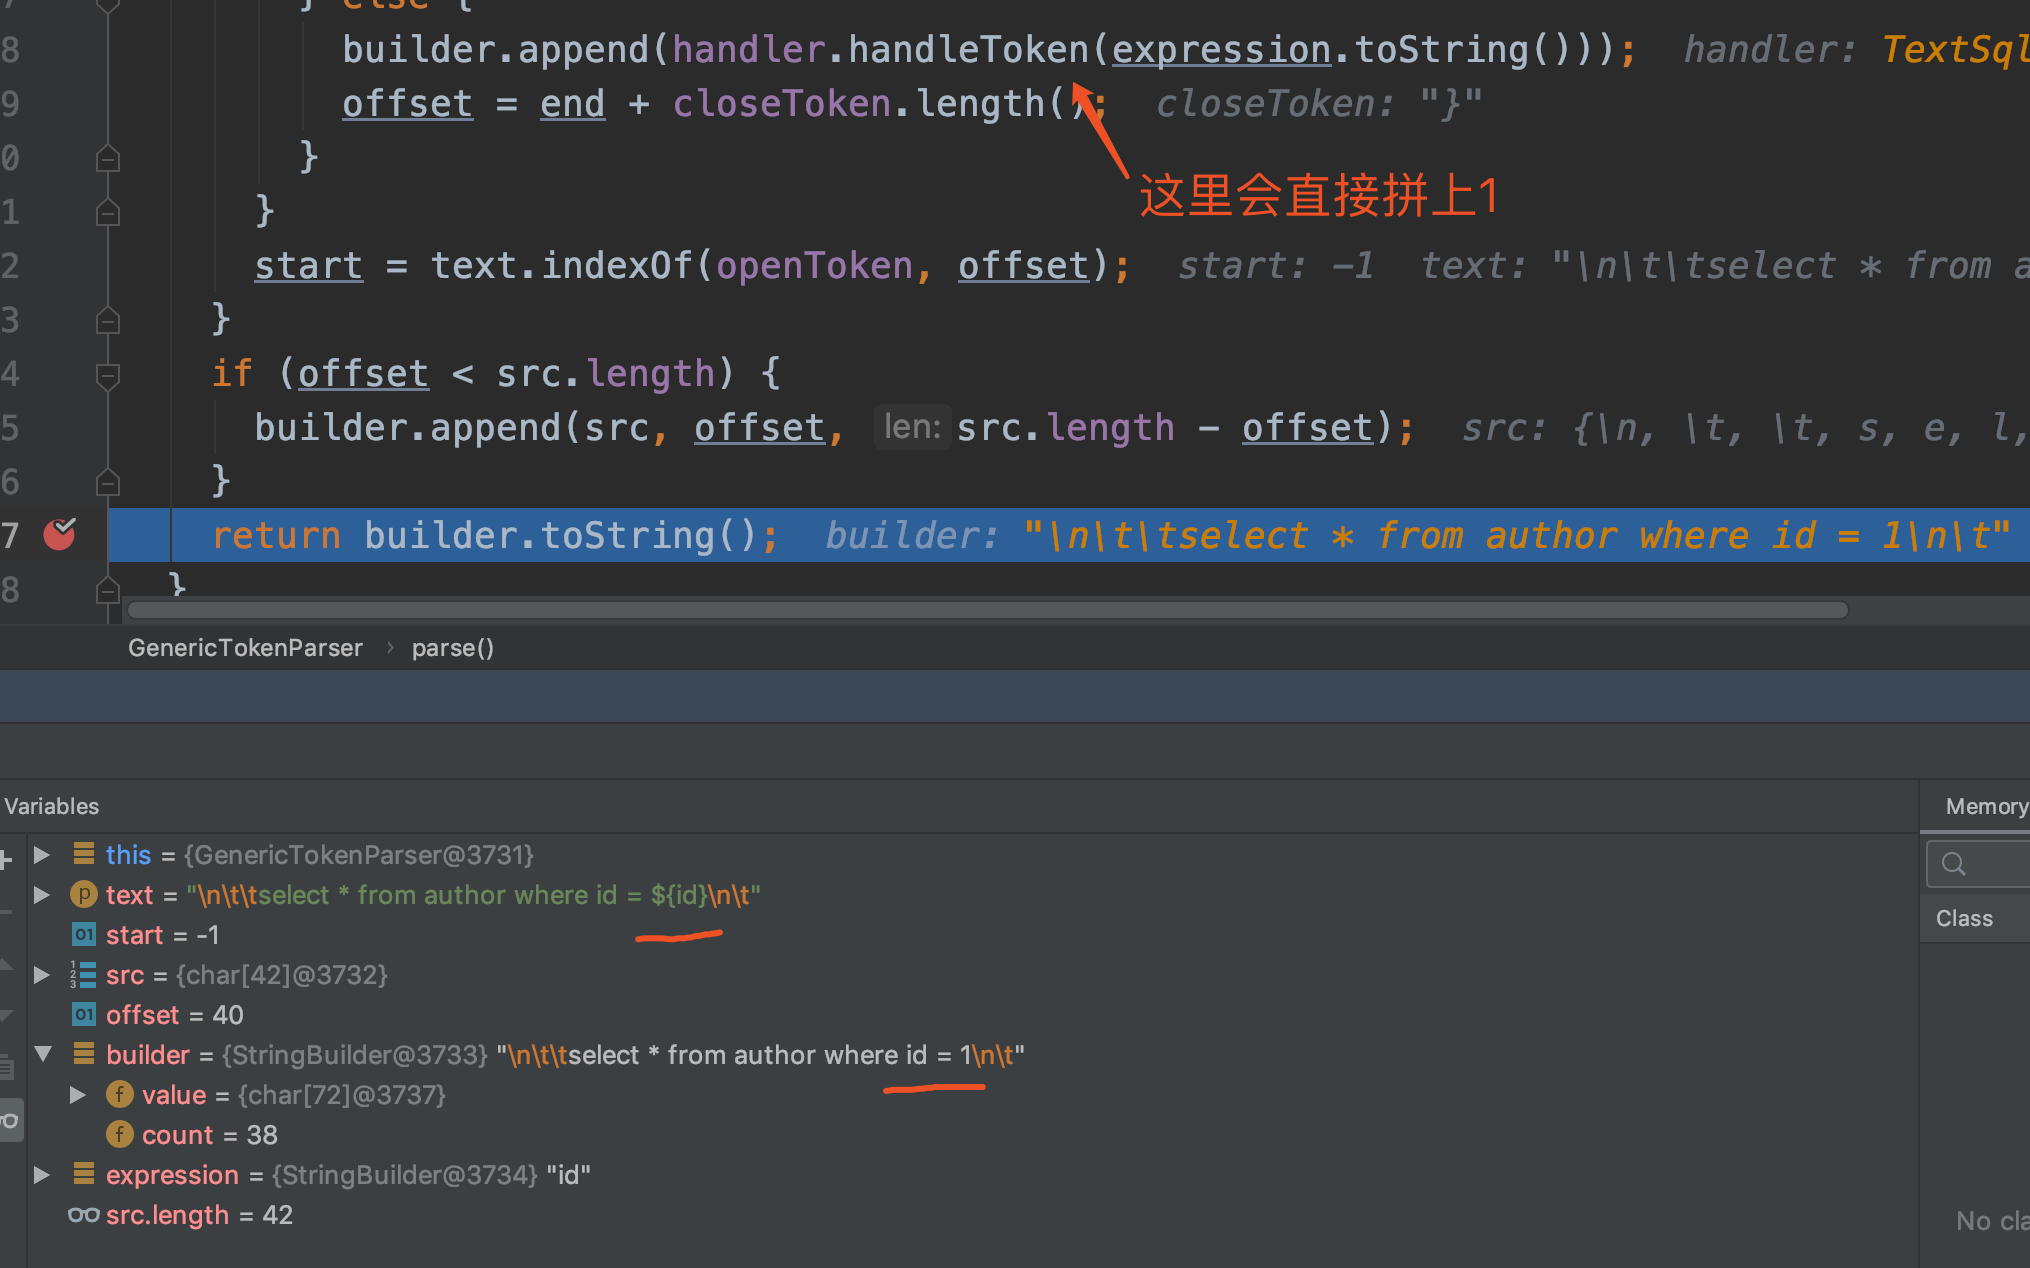Click the breakpoint icon in the gutter
The image size is (2030, 1268).
(x=60, y=535)
